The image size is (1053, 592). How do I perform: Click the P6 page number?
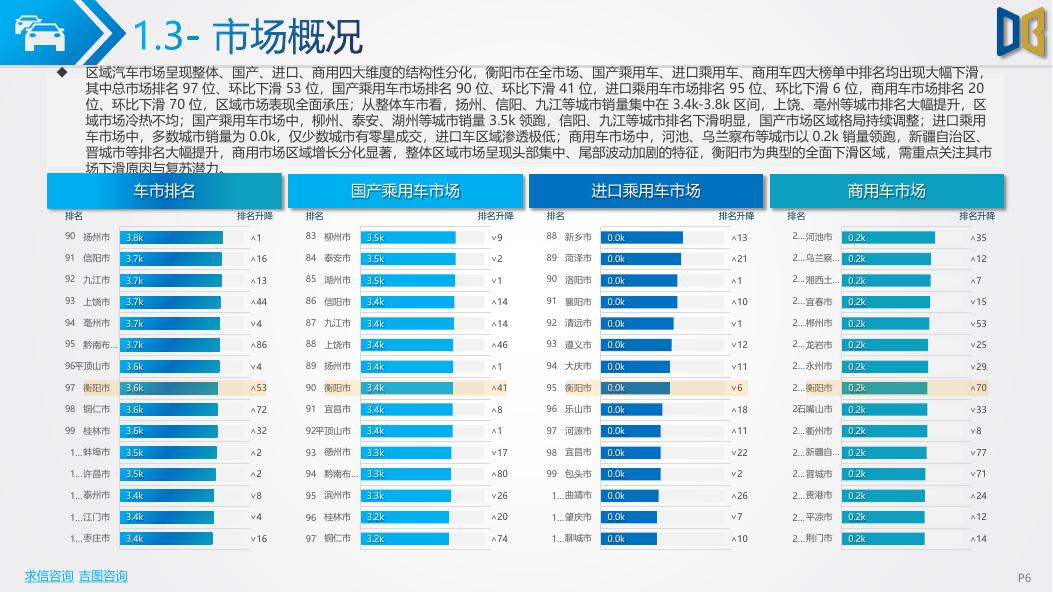[1023, 577]
